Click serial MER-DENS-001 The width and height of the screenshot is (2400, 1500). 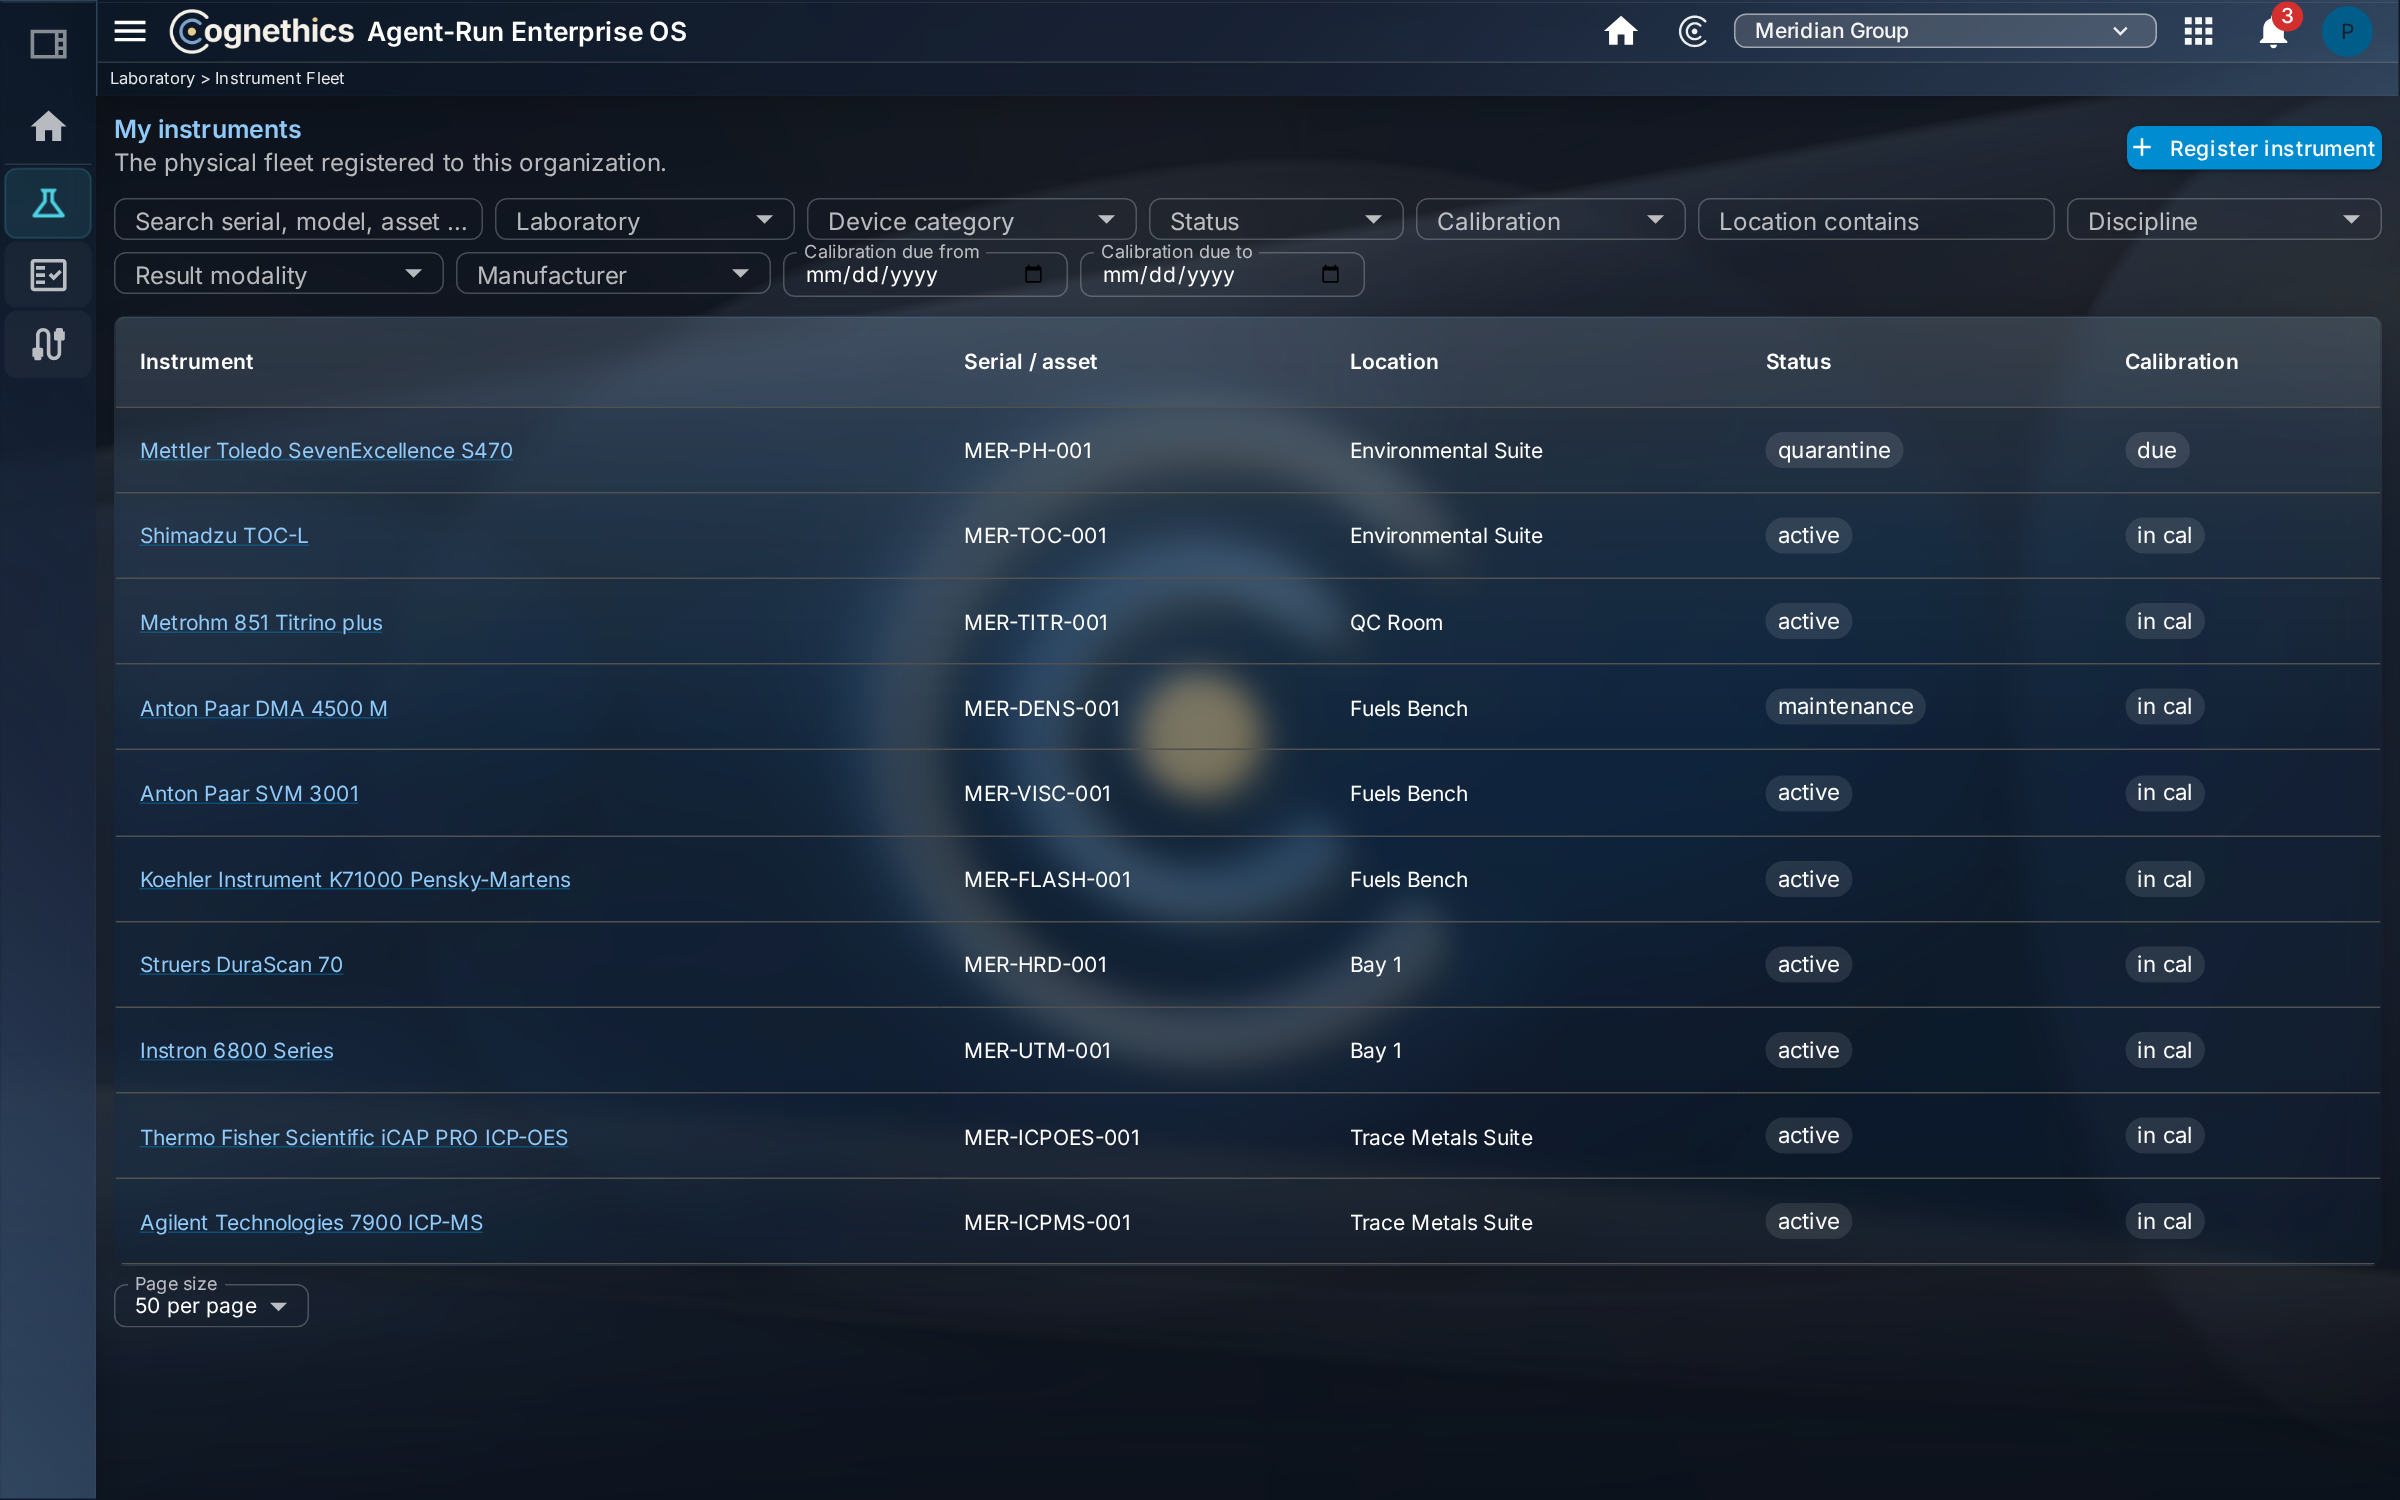coord(1042,708)
